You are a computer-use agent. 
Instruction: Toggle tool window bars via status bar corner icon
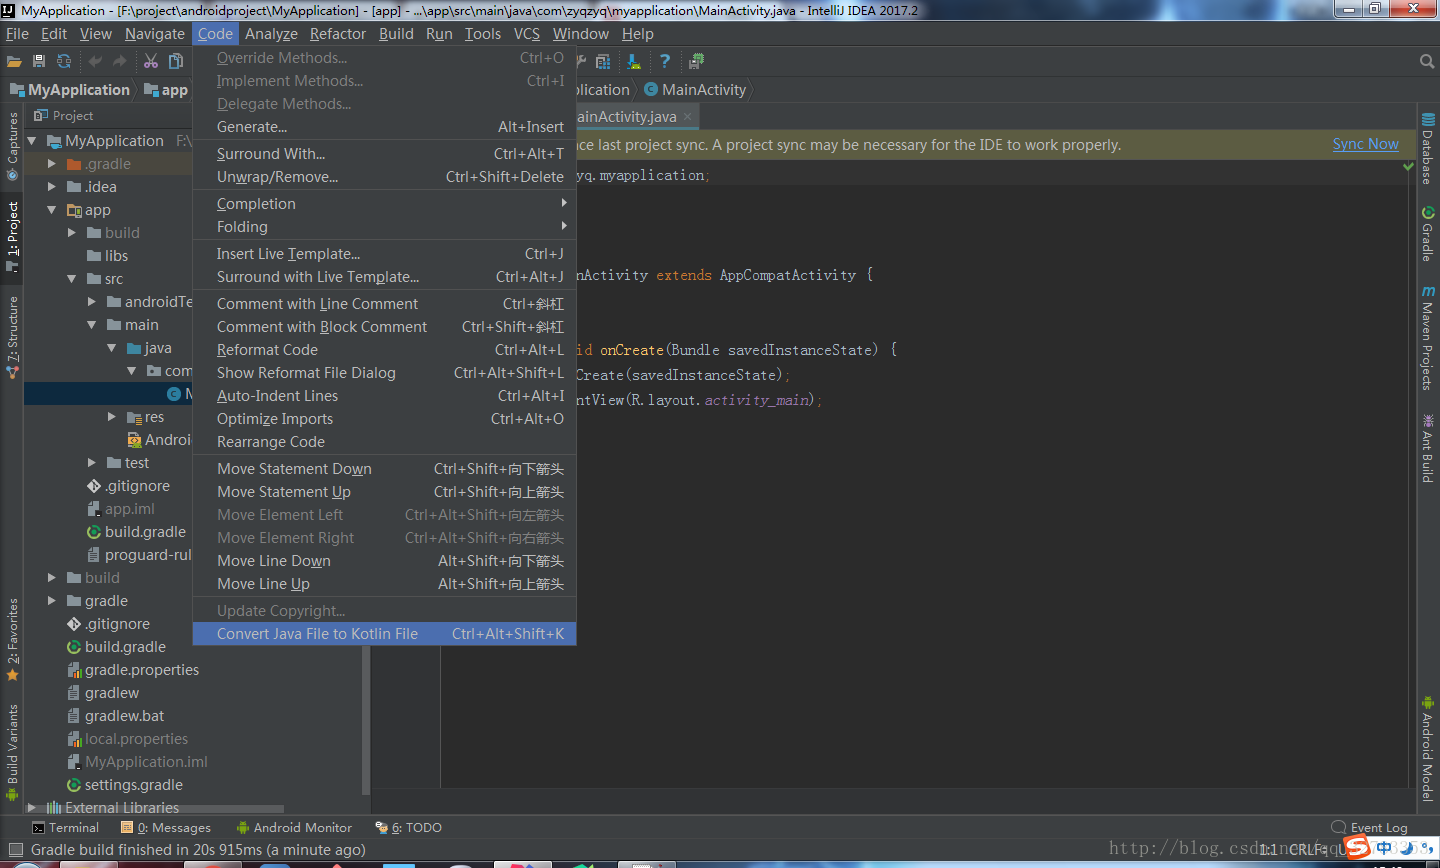15,850
